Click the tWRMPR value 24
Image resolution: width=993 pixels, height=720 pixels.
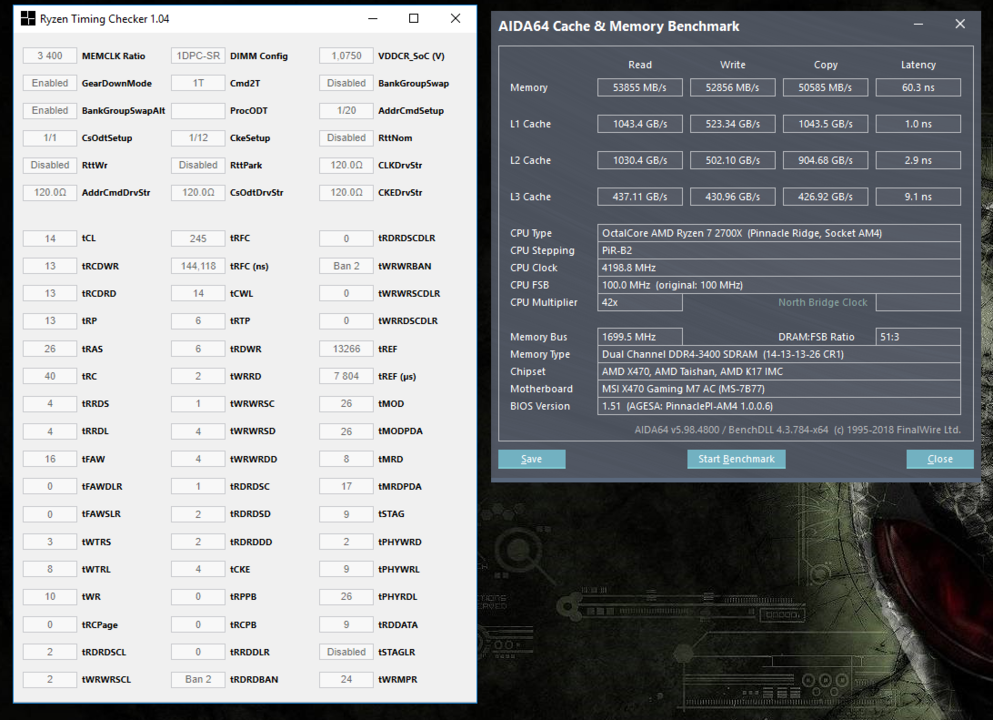click(x=346, y=679)
